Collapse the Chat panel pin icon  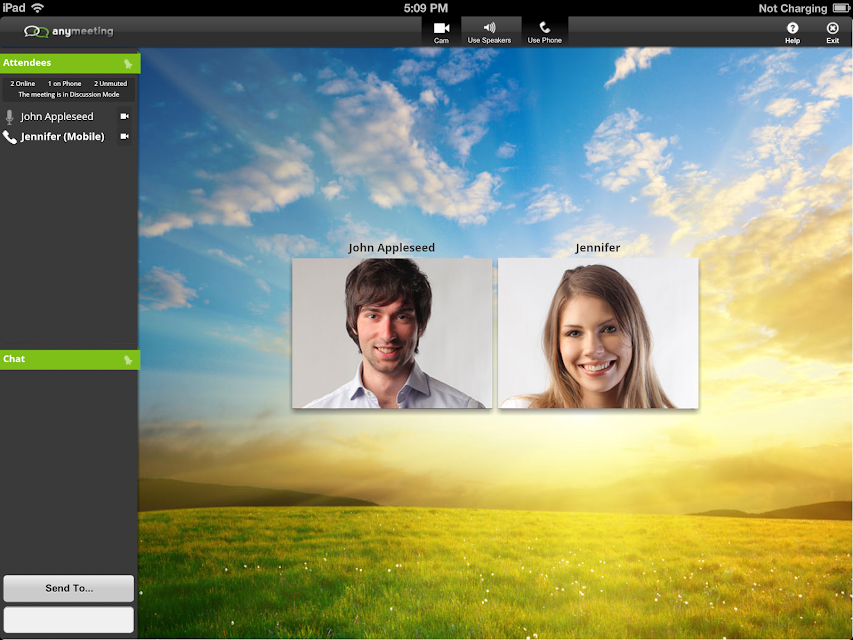pyautogui.click(x=128, y=360)
